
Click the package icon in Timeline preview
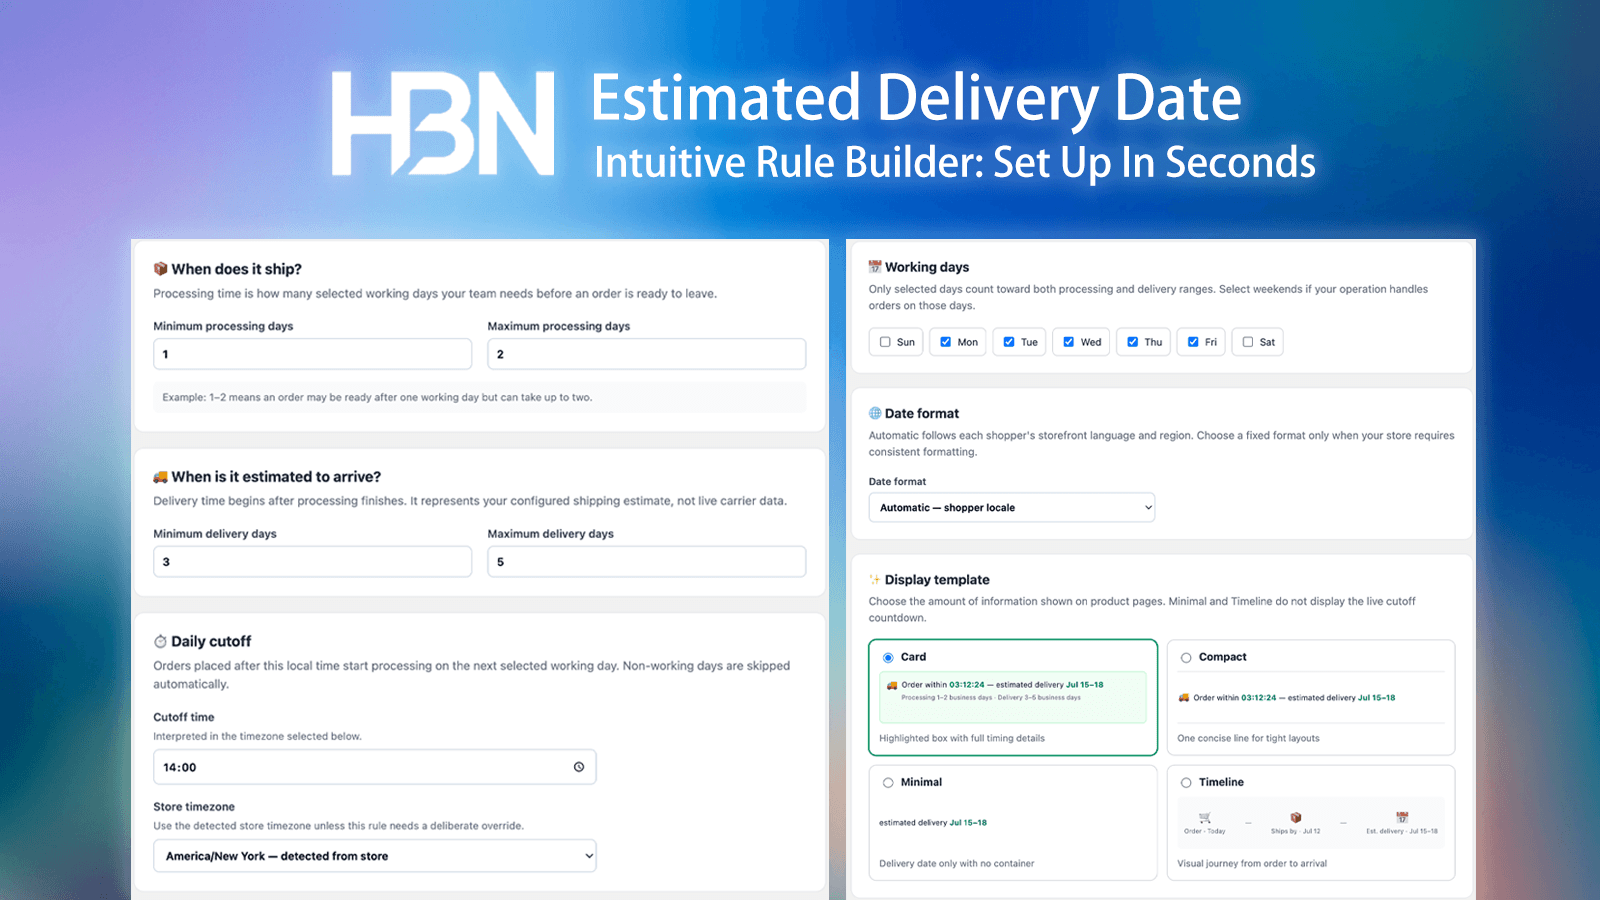tap(1296, 817)
